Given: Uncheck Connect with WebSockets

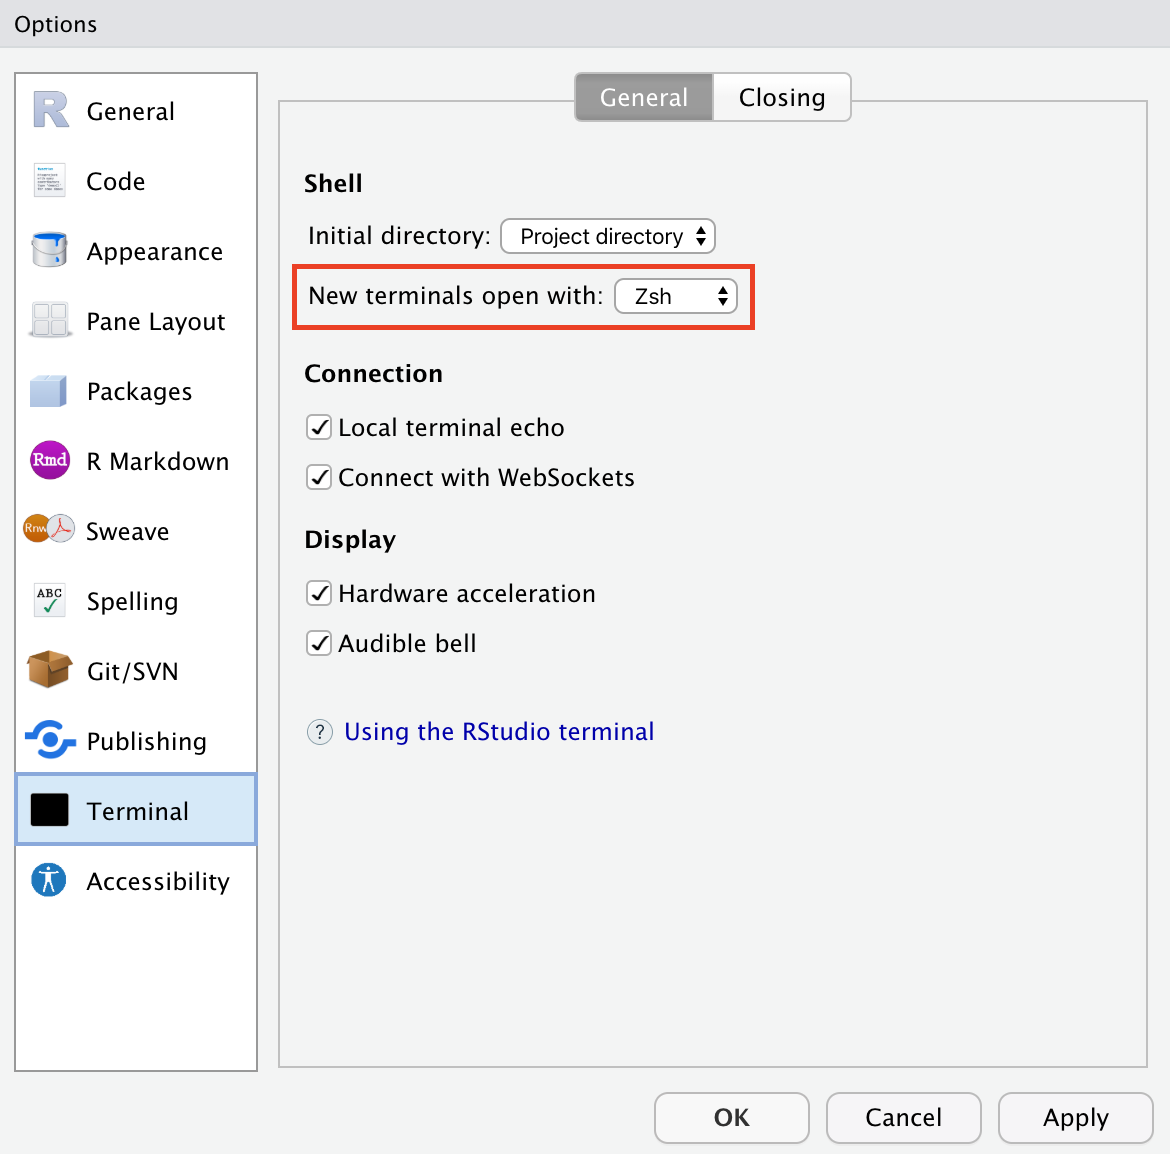Looking at the screenshot, I should click(x=319, y=477).
